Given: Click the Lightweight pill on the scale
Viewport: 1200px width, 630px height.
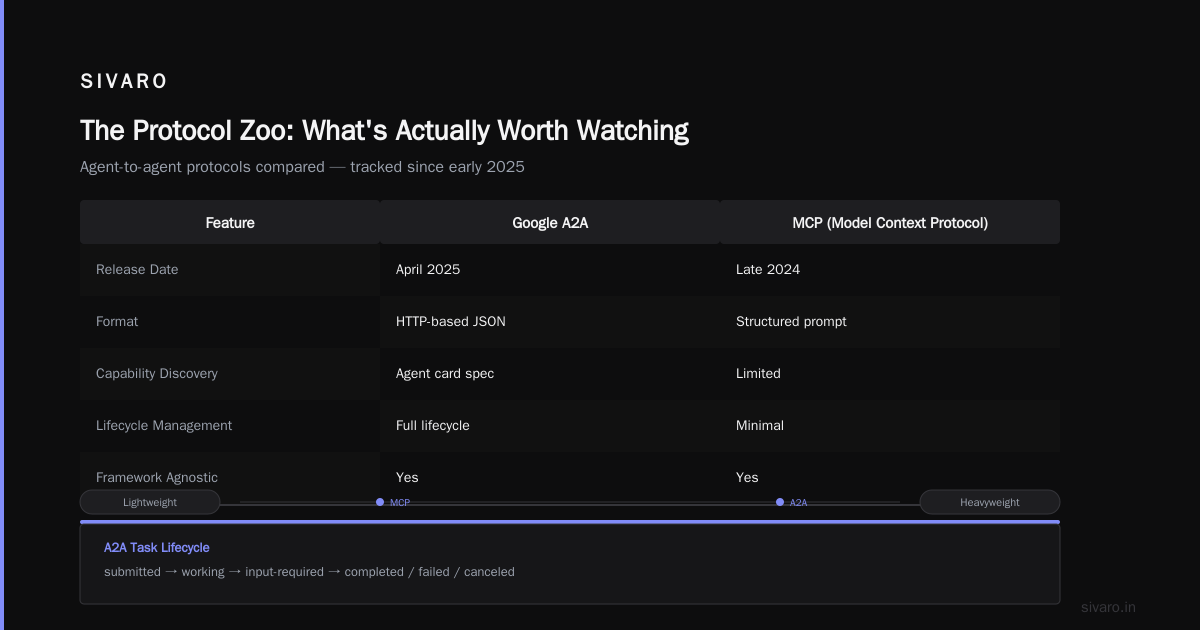Looking at the screenshot, I should coord(150,502).
